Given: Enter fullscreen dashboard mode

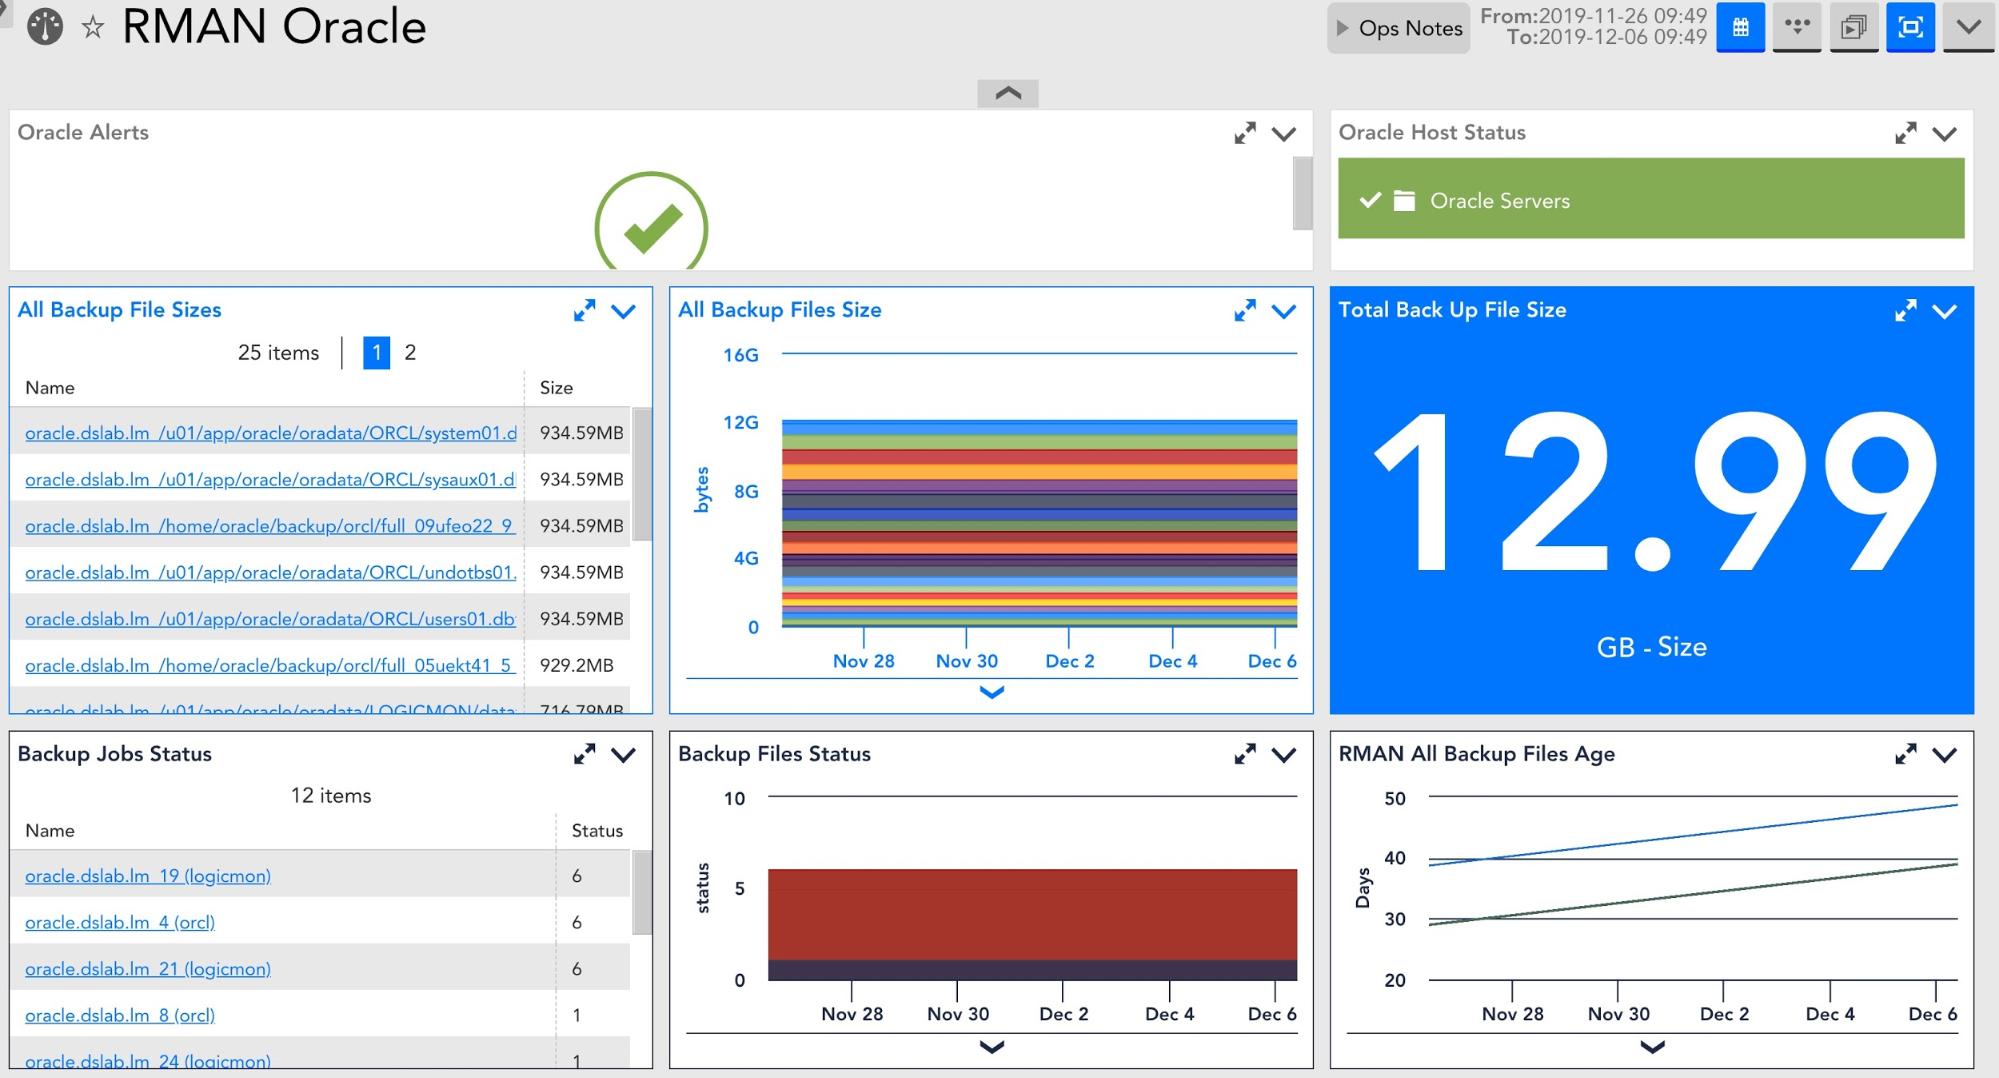Looking at the screenshot, I should tap(1910, 27).
